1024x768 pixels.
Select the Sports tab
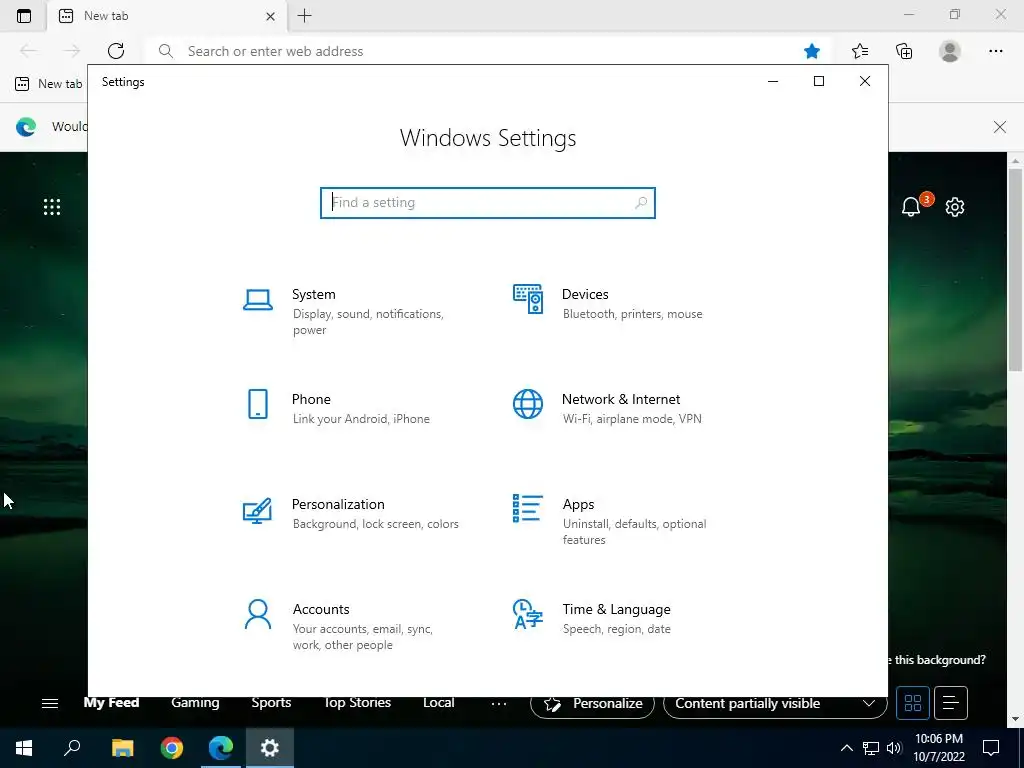tap(271, 703)
